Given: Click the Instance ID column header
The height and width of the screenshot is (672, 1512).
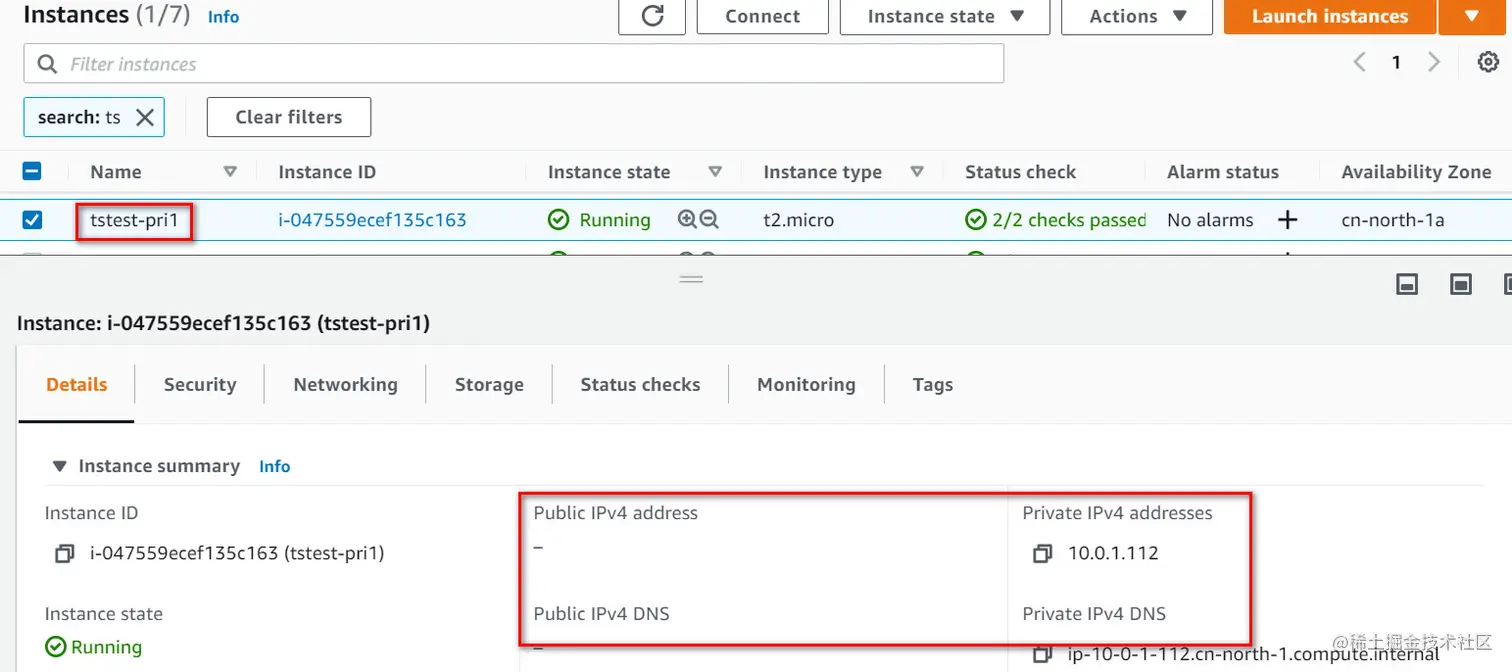Looking at the screenshot, I should [x=327, y=172].
